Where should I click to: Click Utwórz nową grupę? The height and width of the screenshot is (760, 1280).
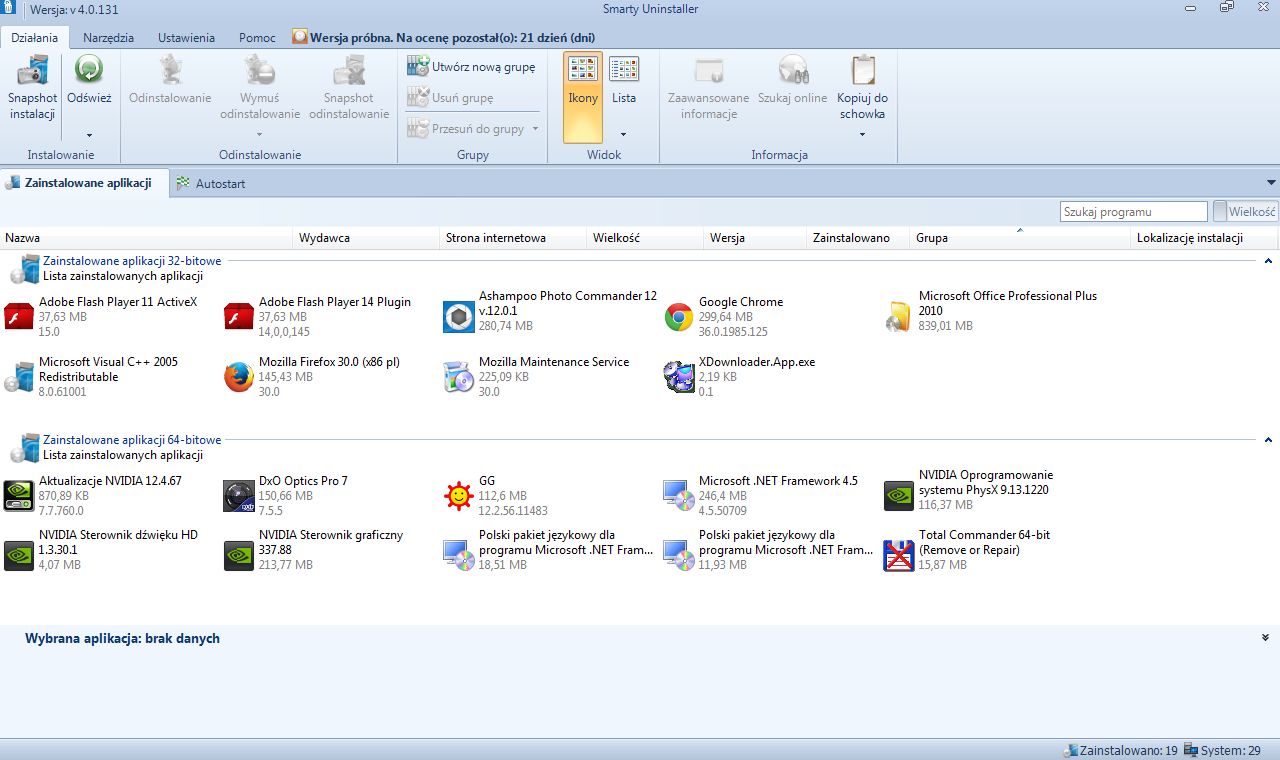point(471,67)
